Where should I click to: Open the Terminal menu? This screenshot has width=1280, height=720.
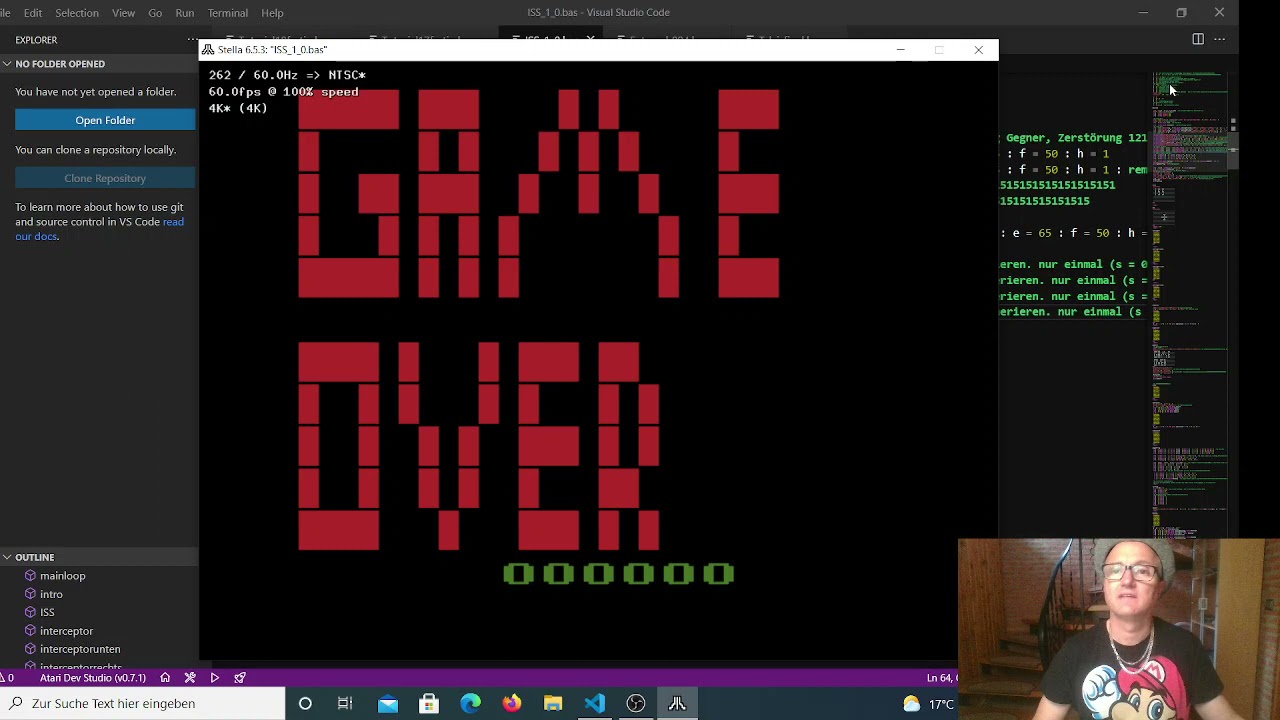228,13
